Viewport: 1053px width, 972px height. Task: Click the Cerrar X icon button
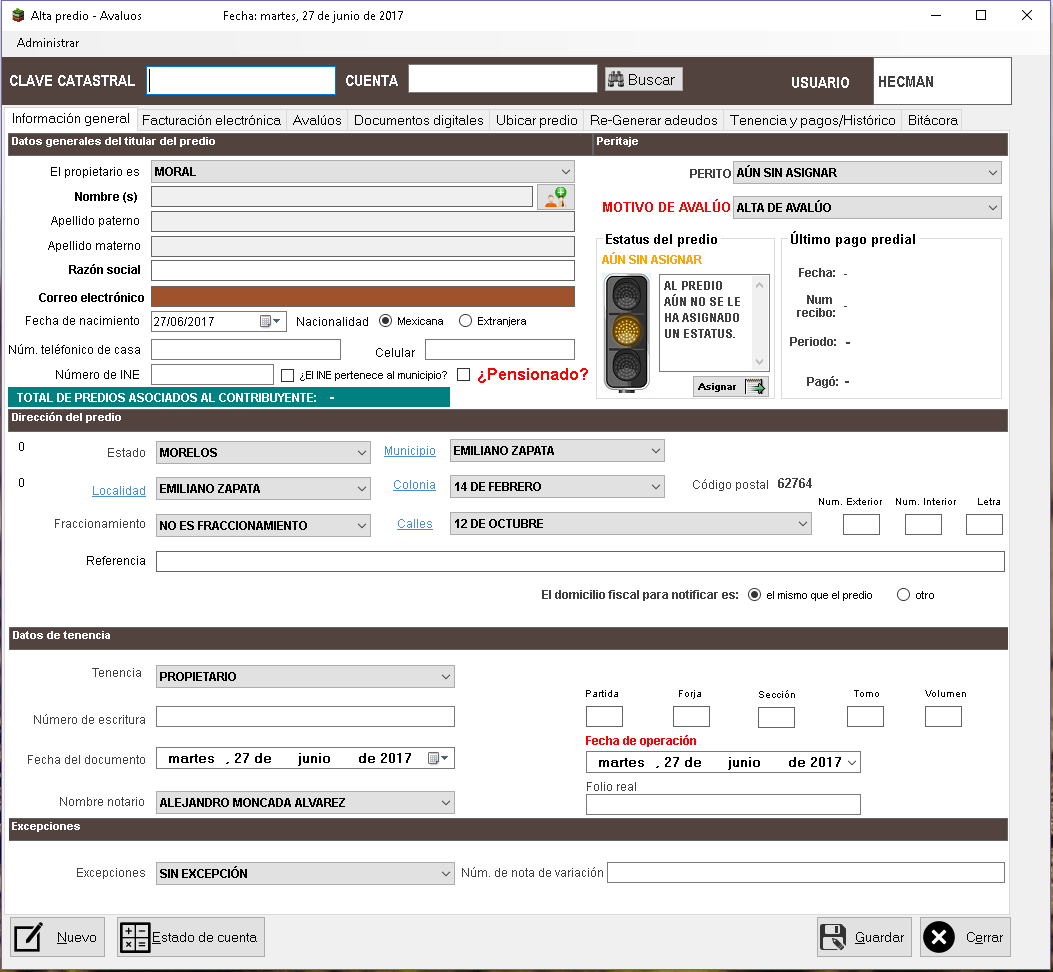coord(965,937)
